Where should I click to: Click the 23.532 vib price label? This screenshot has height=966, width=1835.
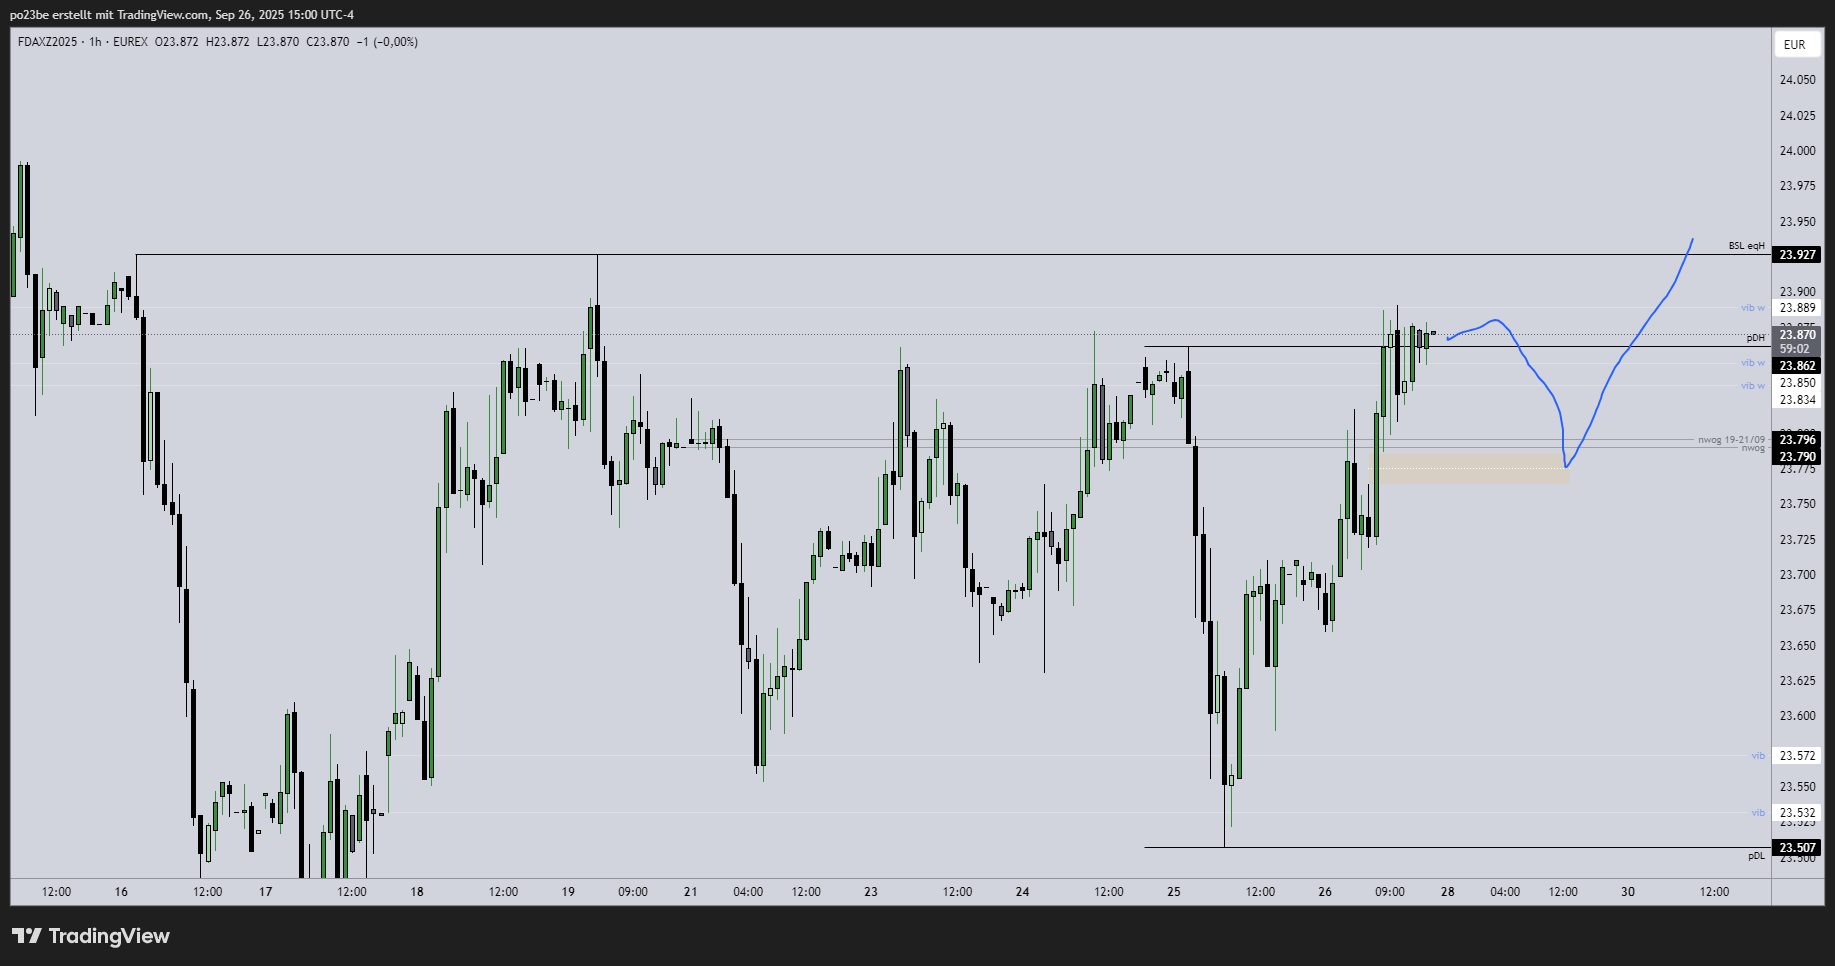pos(1797,813)
